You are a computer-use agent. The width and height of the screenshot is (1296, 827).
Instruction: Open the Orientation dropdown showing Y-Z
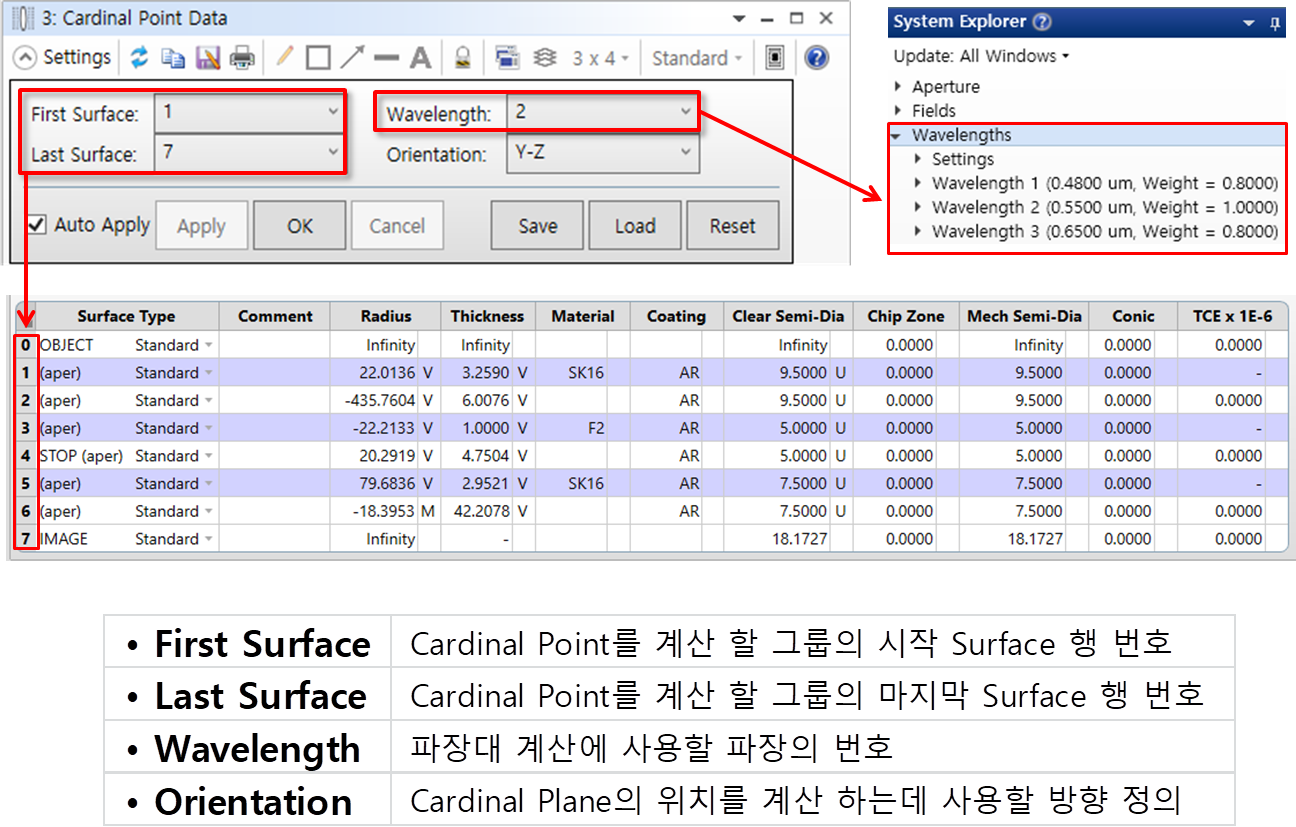click(x=601, y=154)
